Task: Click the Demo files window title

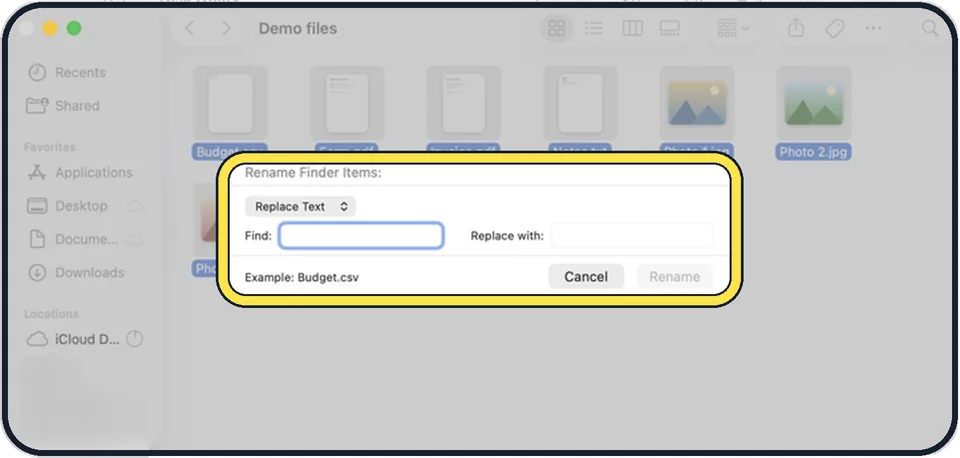Action: point(298,28)
